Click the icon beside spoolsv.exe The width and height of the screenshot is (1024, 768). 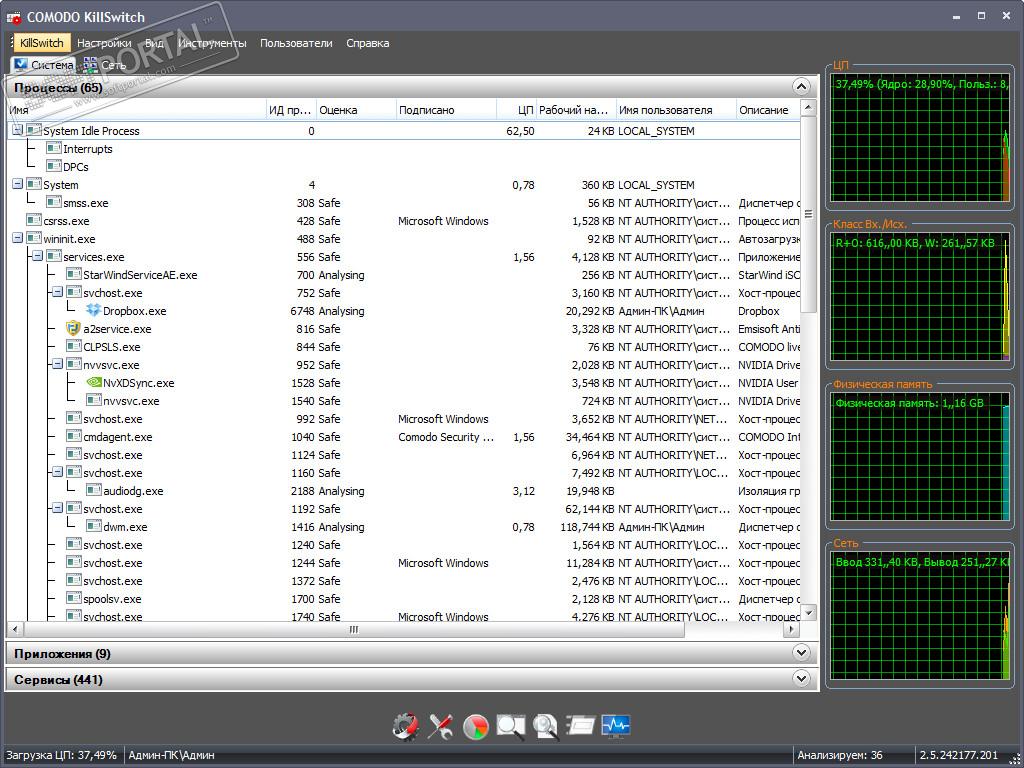pyautogui.click(x=74, y=598)
